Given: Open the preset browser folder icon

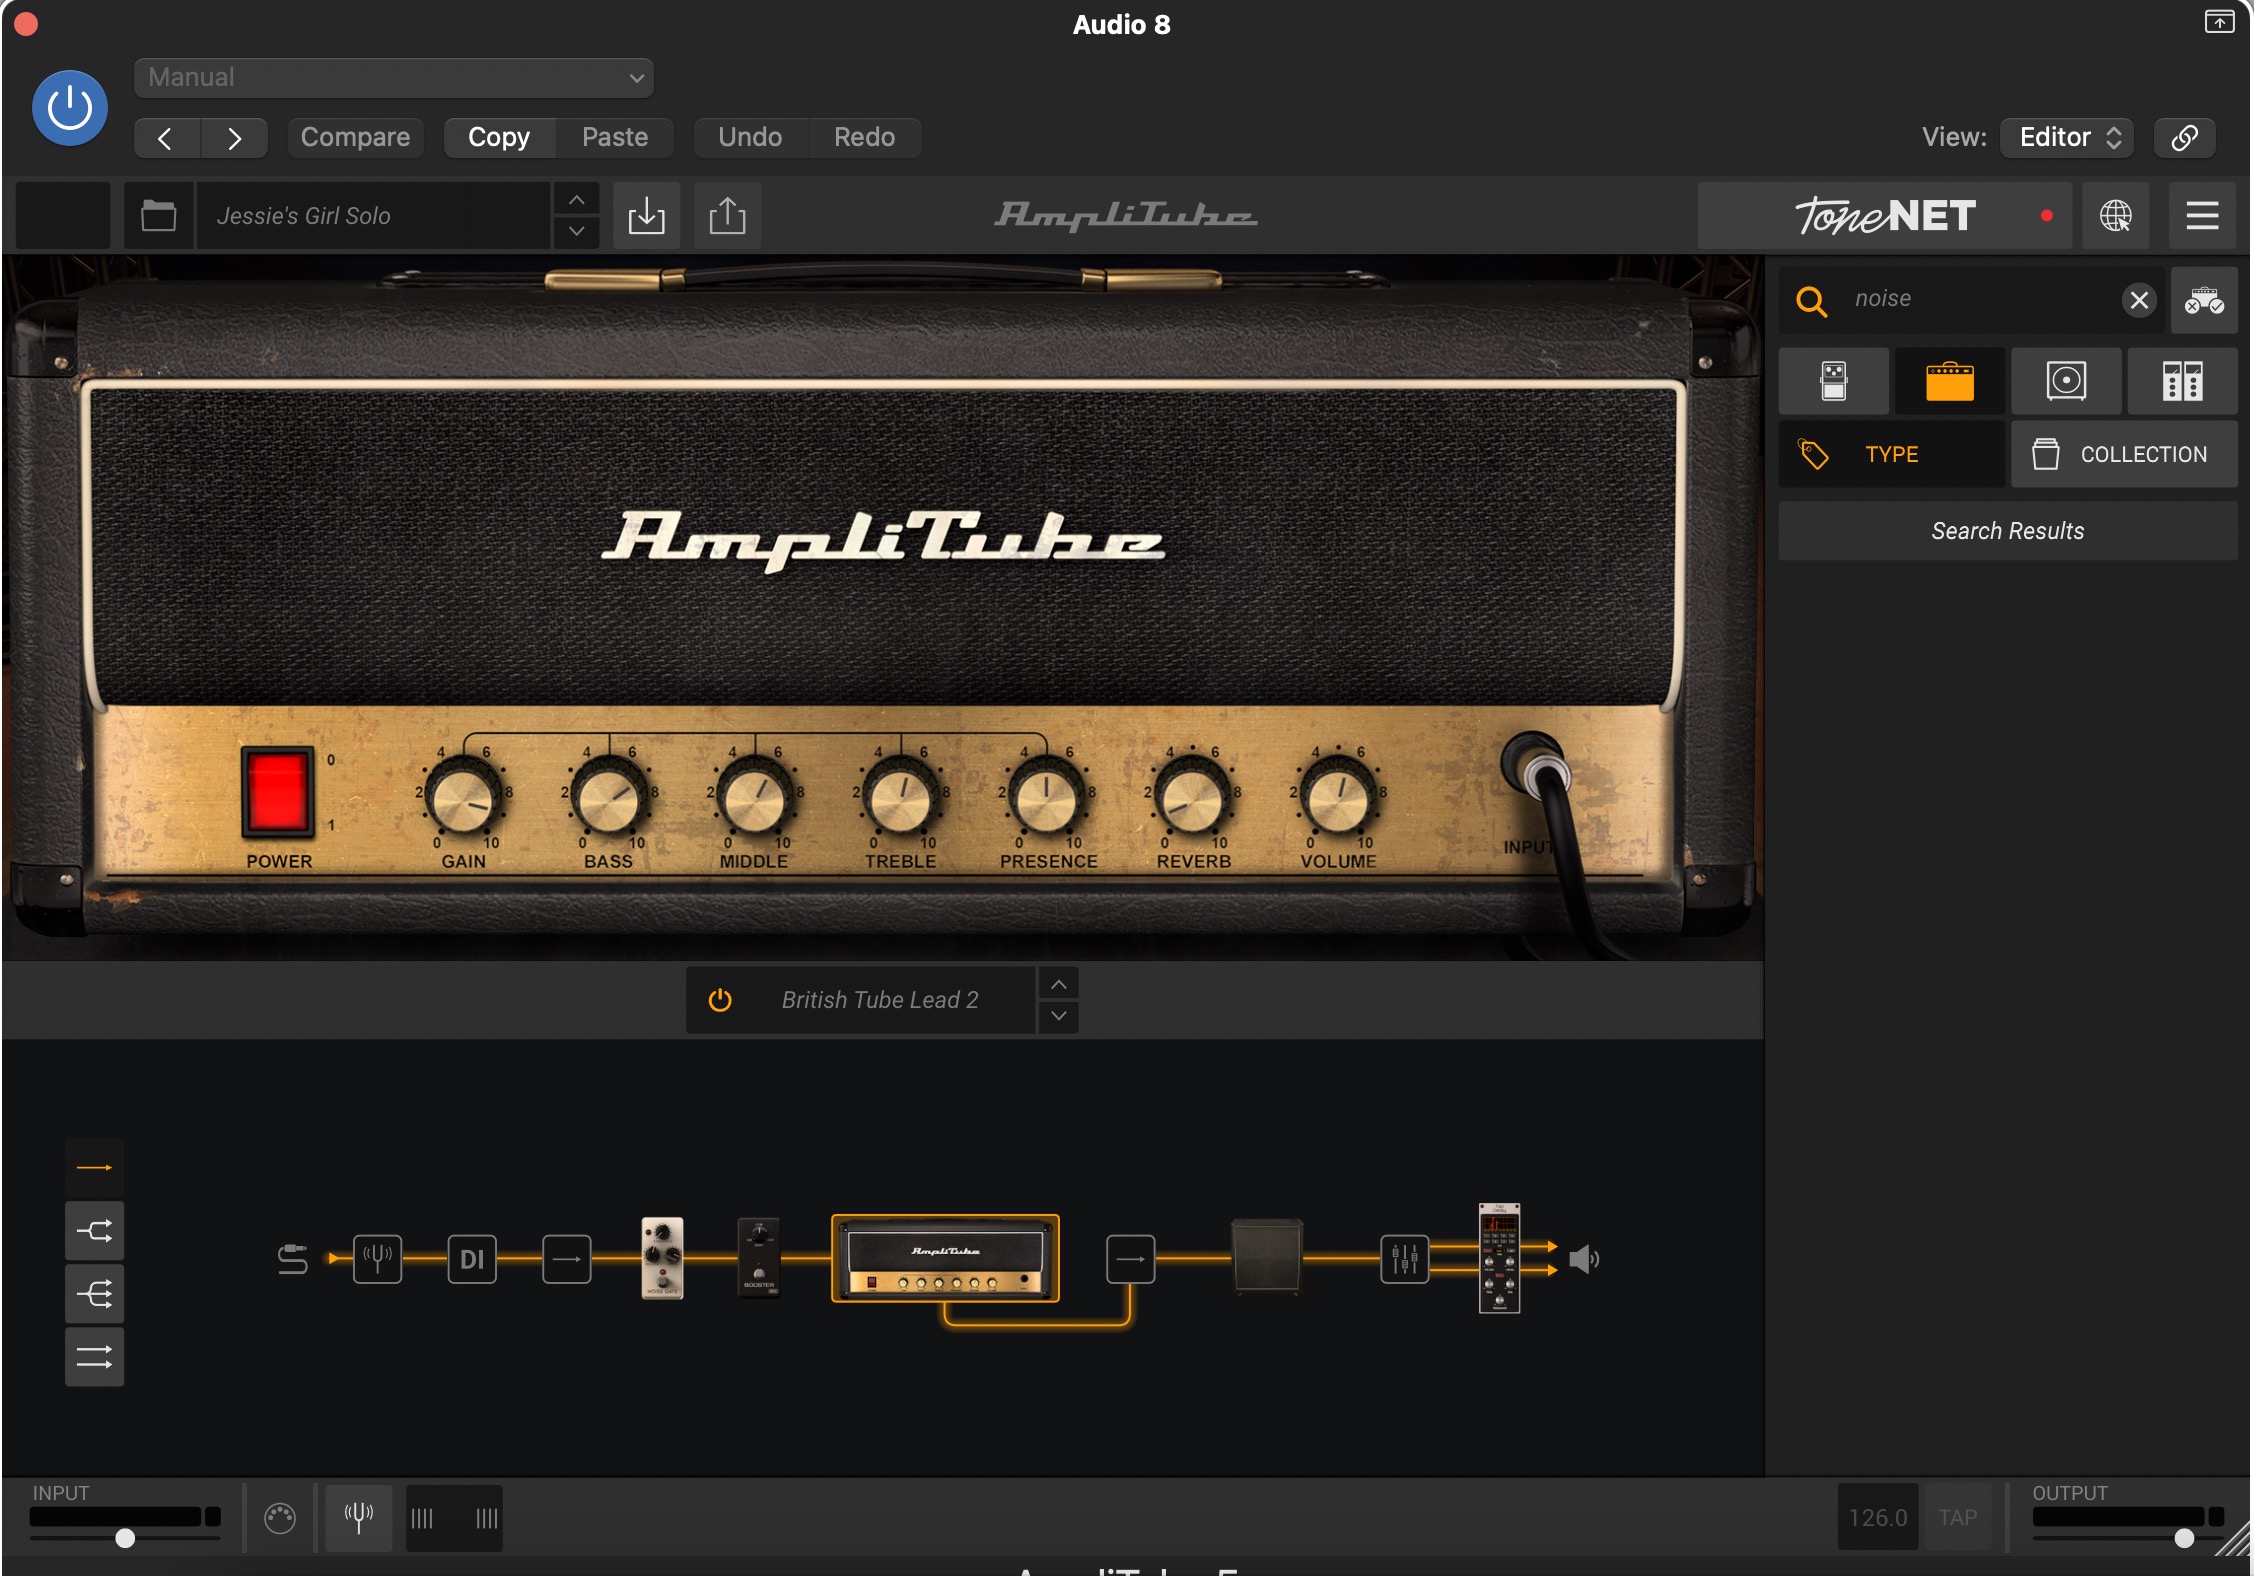Looking at the screenshot, I should coord(158,215).
